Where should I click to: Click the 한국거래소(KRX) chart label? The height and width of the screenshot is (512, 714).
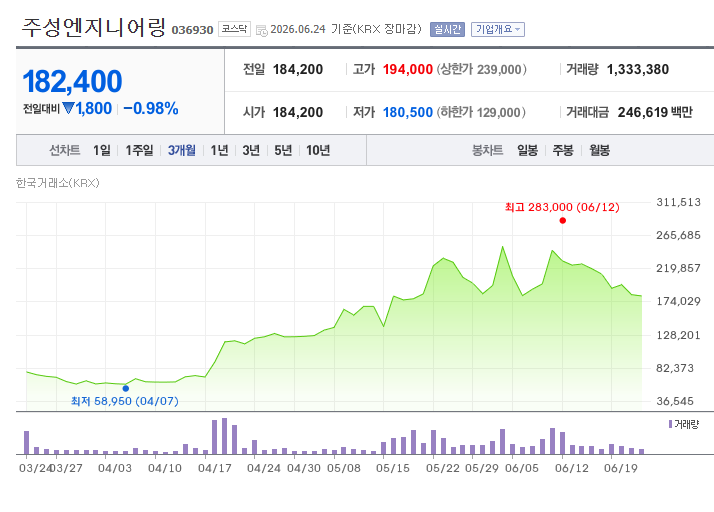coord(57,183)
